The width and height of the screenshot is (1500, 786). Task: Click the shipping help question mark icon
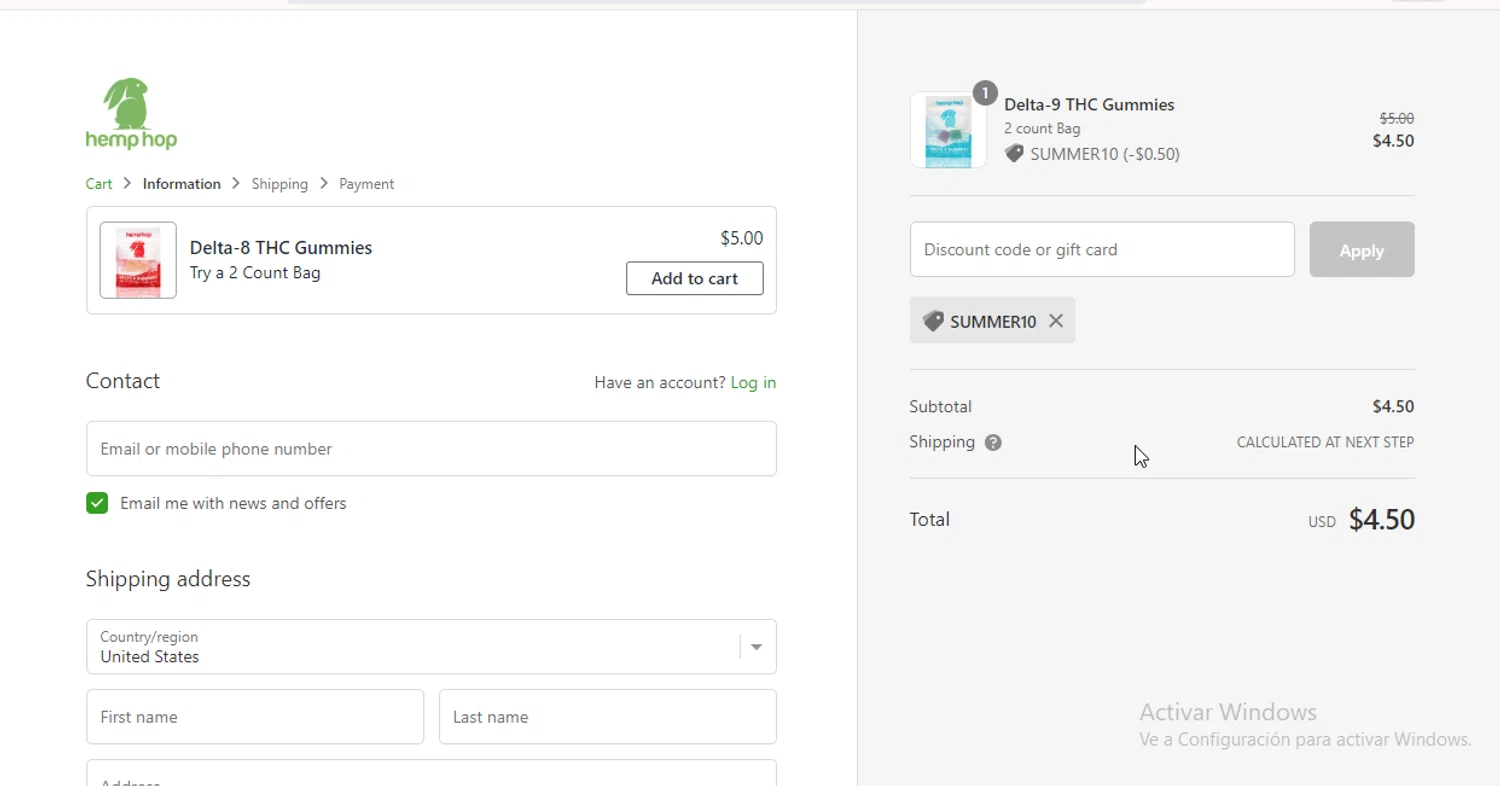[x=993, y=442]
